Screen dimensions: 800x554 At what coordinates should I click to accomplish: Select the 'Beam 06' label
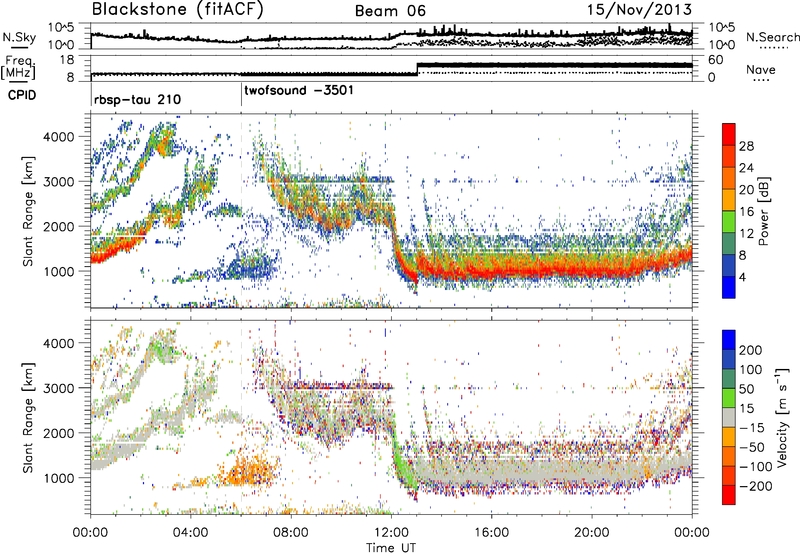(390, 11)
